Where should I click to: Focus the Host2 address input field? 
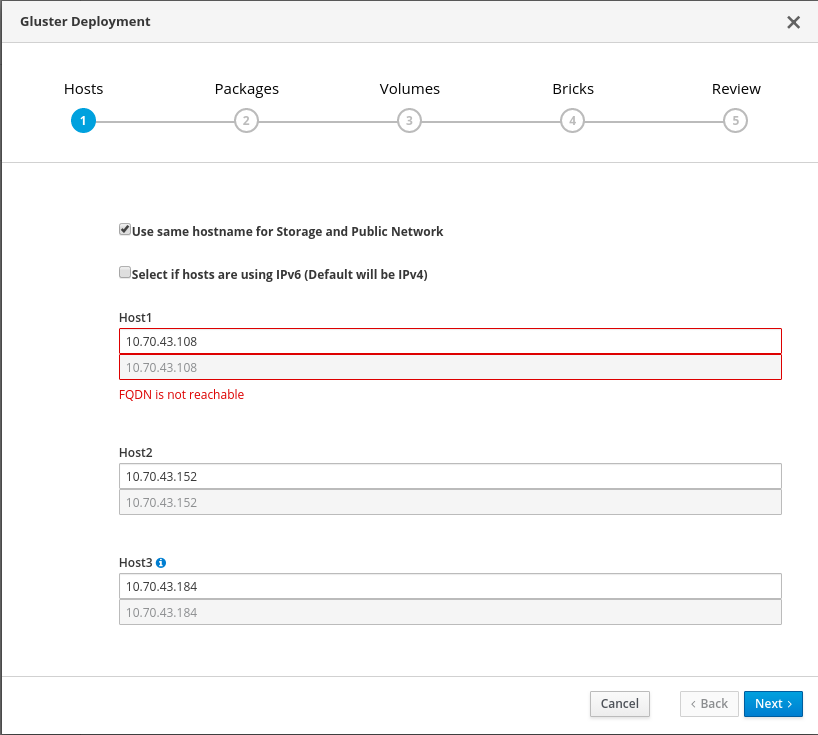click(450, 476)
